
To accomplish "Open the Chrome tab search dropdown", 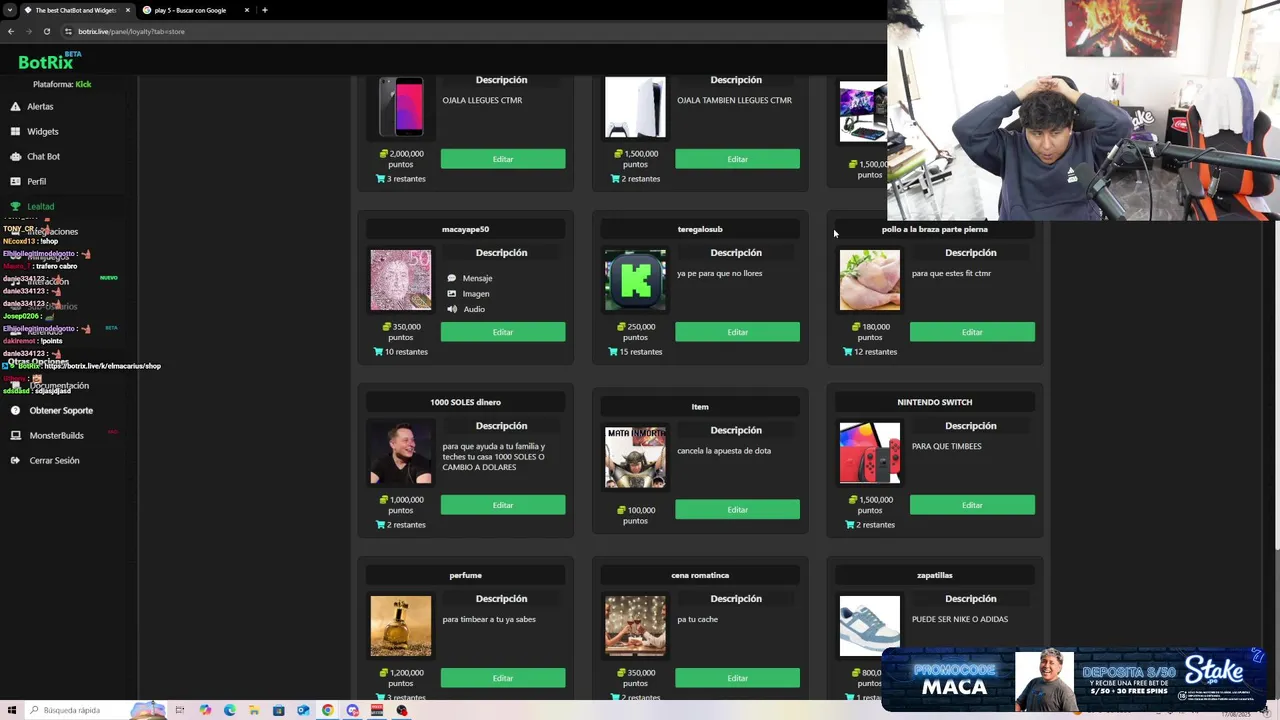I will point(10,10).
